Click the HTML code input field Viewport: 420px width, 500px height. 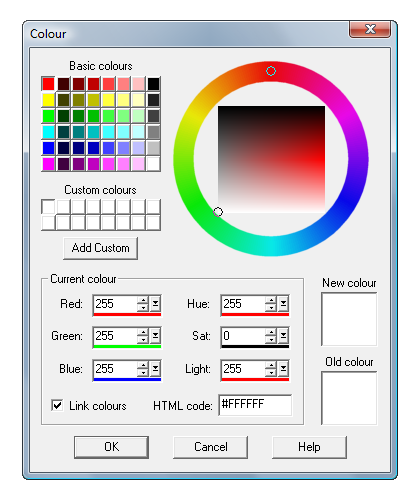[255, 405]
